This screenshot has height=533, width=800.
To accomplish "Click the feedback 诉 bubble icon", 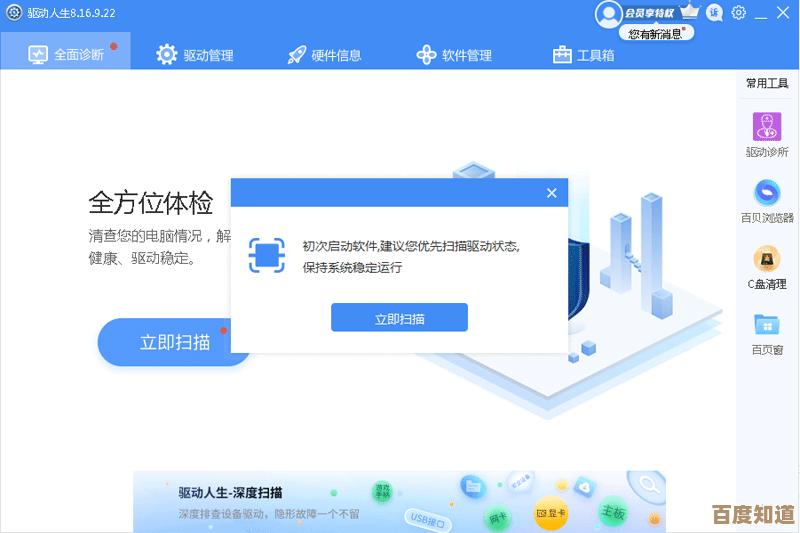I will coord(714,13).
